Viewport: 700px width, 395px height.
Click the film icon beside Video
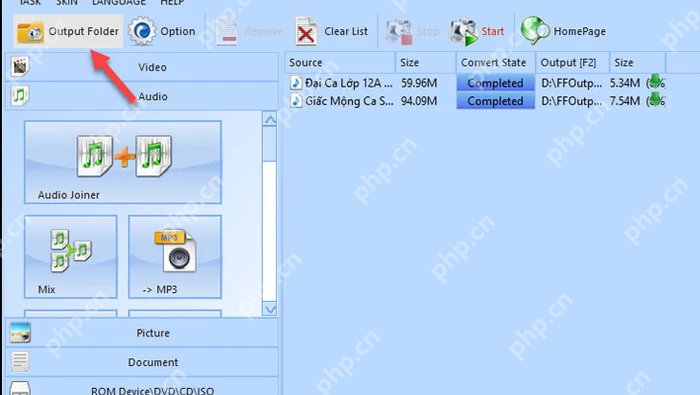point(19,67)
